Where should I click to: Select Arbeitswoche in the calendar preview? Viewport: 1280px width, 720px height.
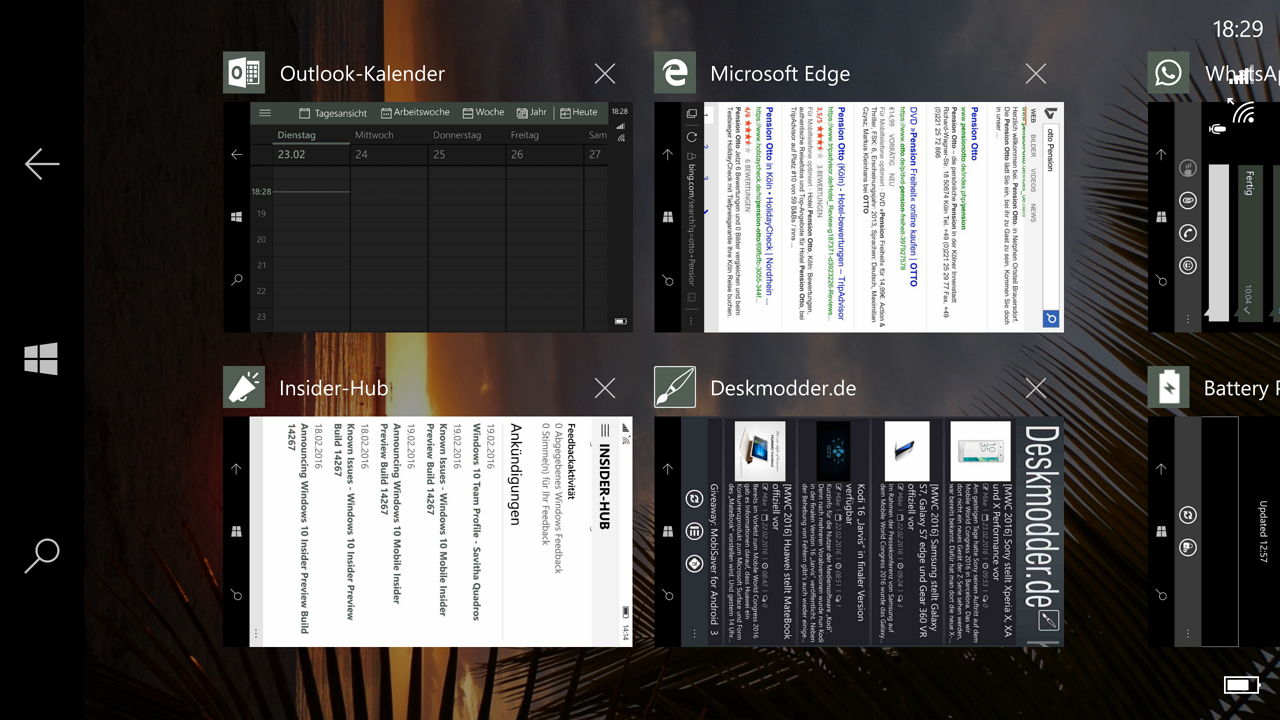point(415,112)
